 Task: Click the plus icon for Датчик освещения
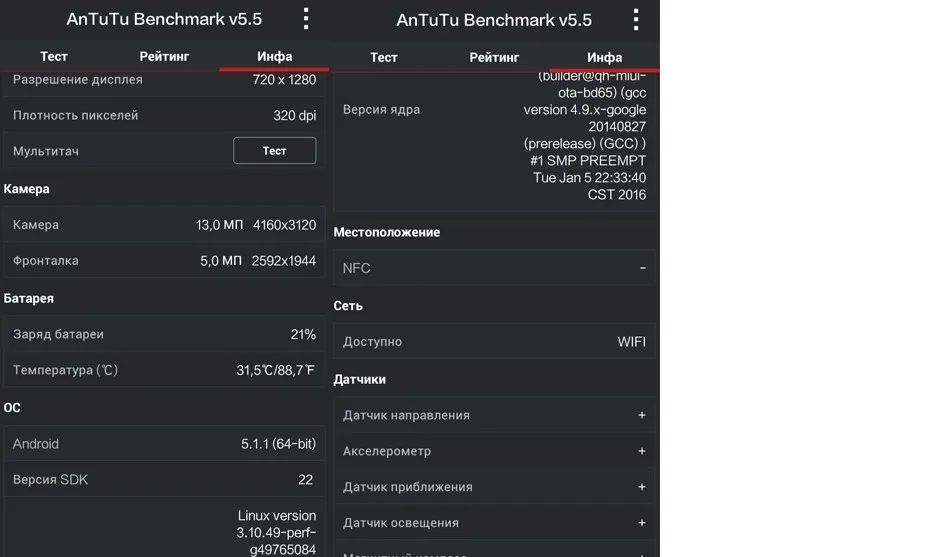click(641, 523)
